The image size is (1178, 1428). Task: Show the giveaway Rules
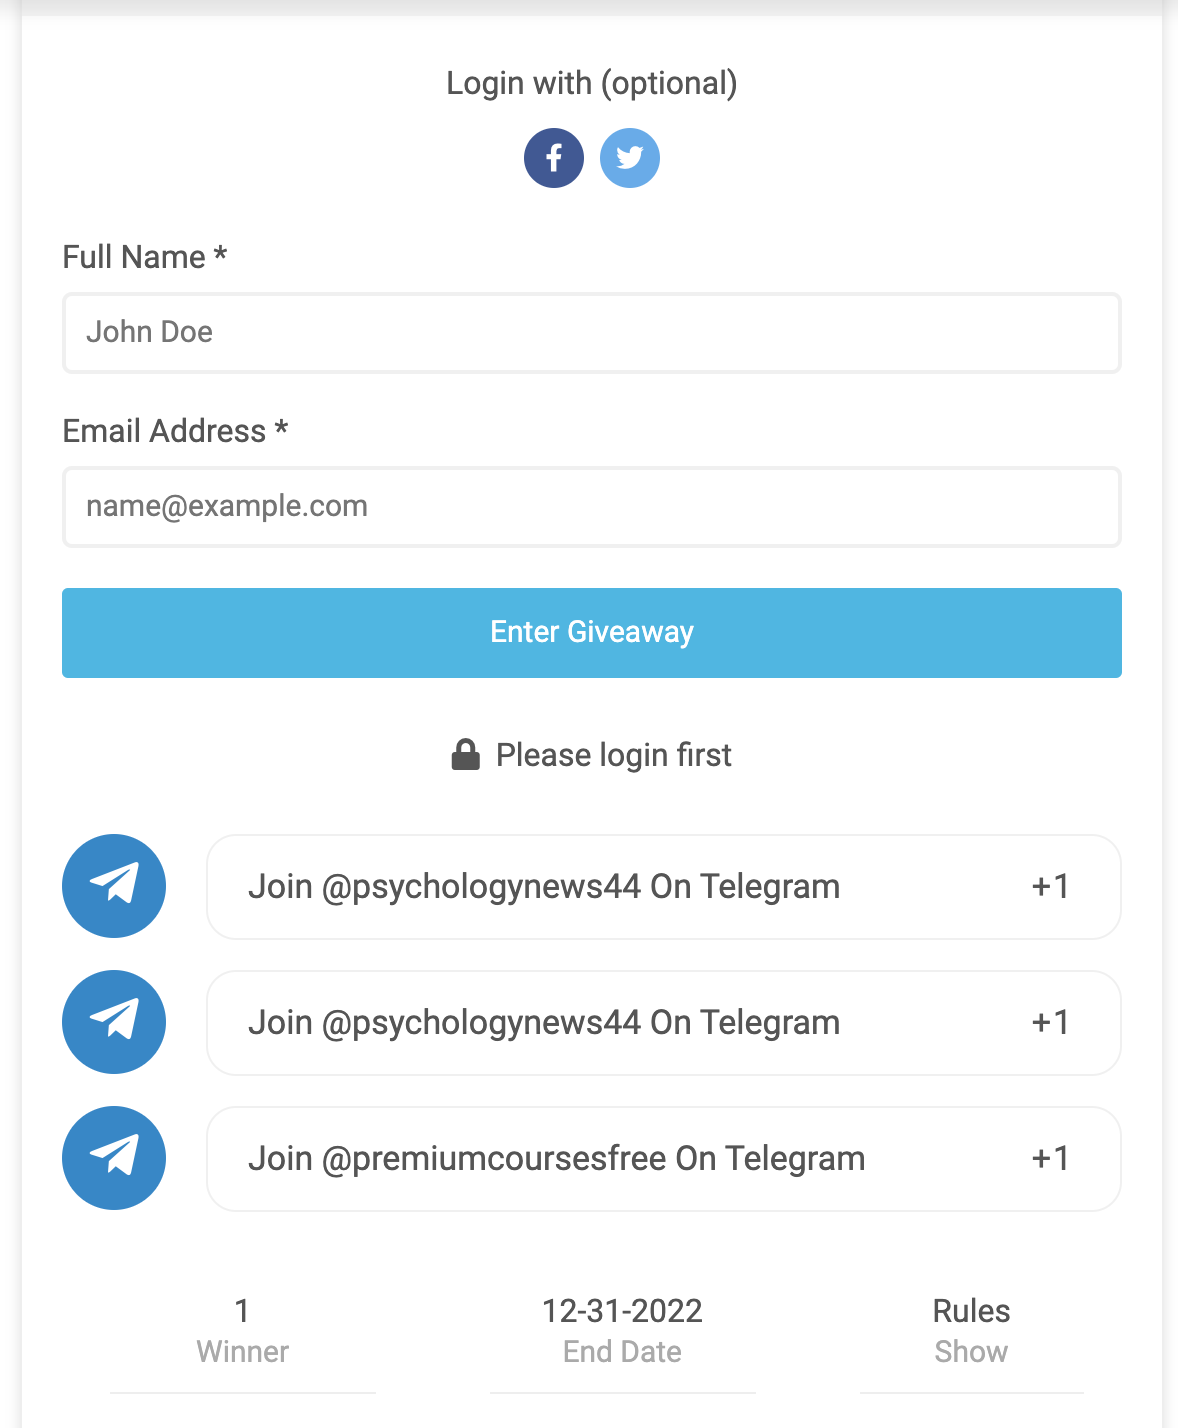tap(970, 1330)
